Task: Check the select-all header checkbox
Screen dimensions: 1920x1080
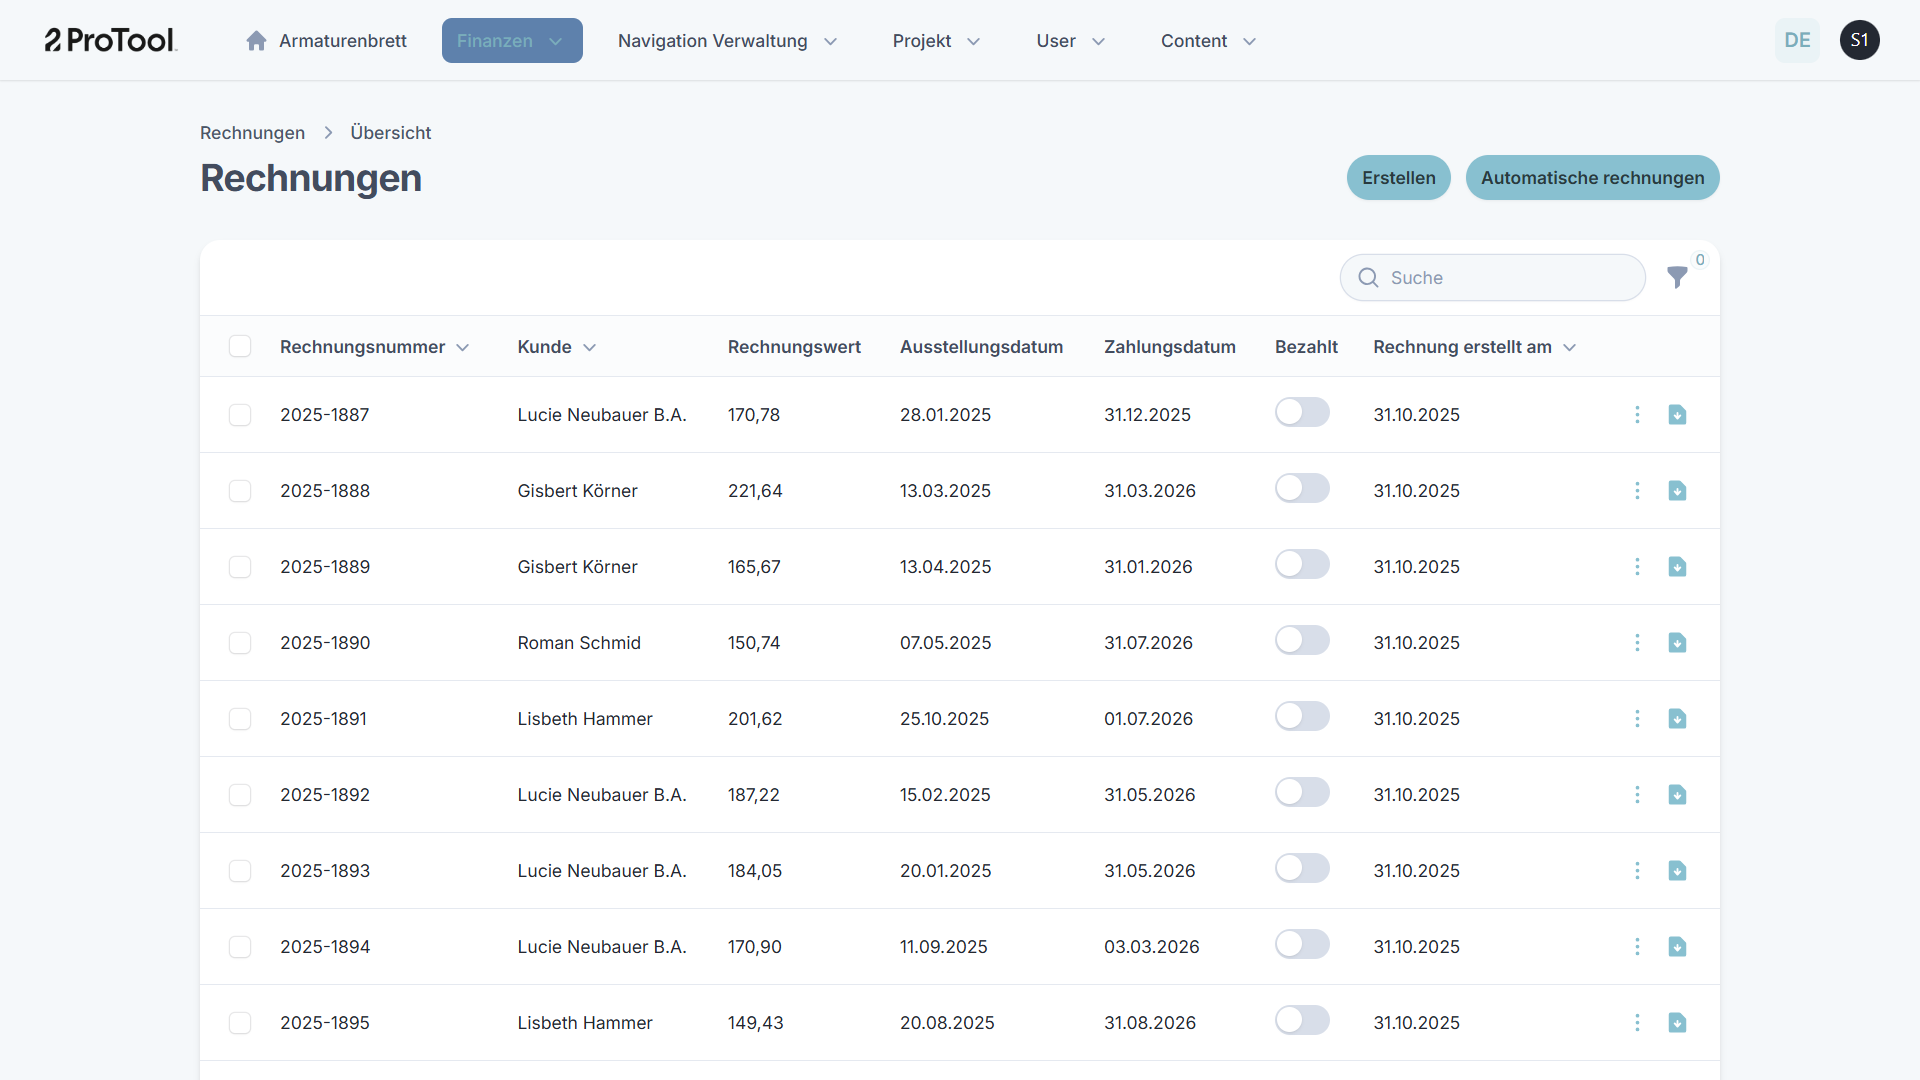Action: point(240,347)
